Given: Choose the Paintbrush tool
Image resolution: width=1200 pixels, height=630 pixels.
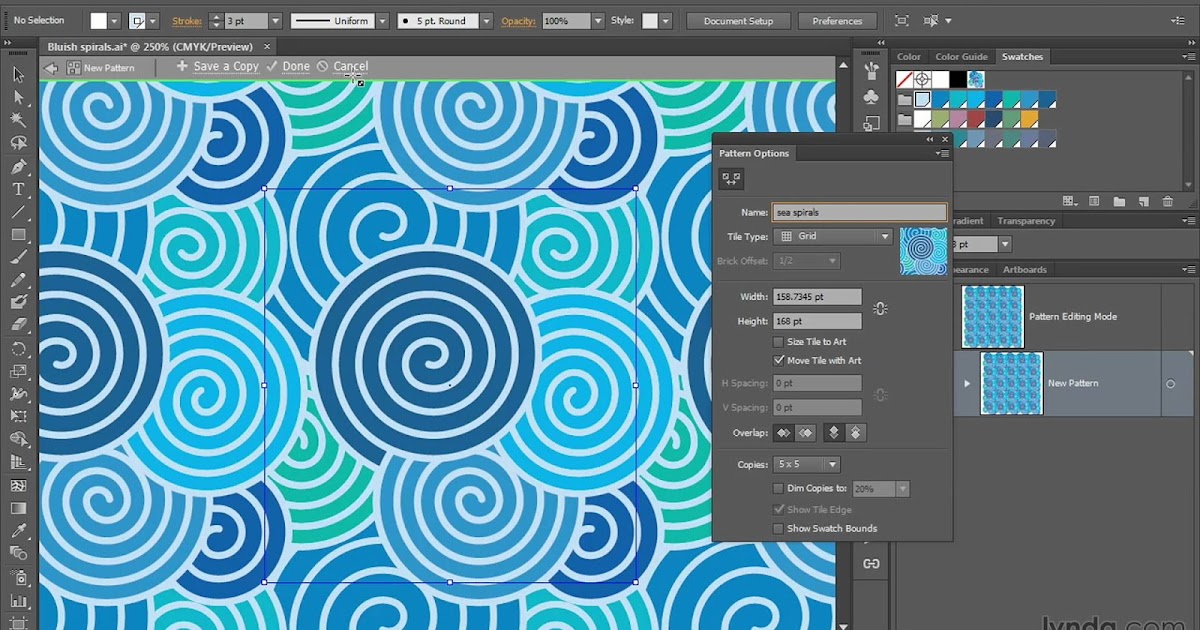Looking at the screenshot, I should tap(17, 255).
